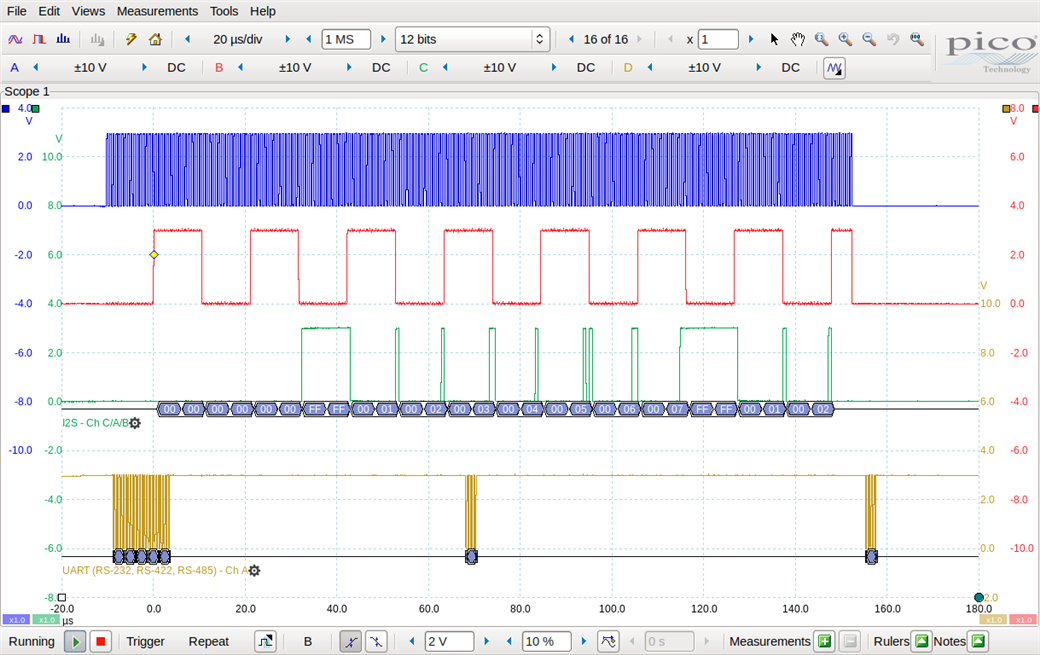
Task: Select the pointer selection tool
Action: pos(774,39)
